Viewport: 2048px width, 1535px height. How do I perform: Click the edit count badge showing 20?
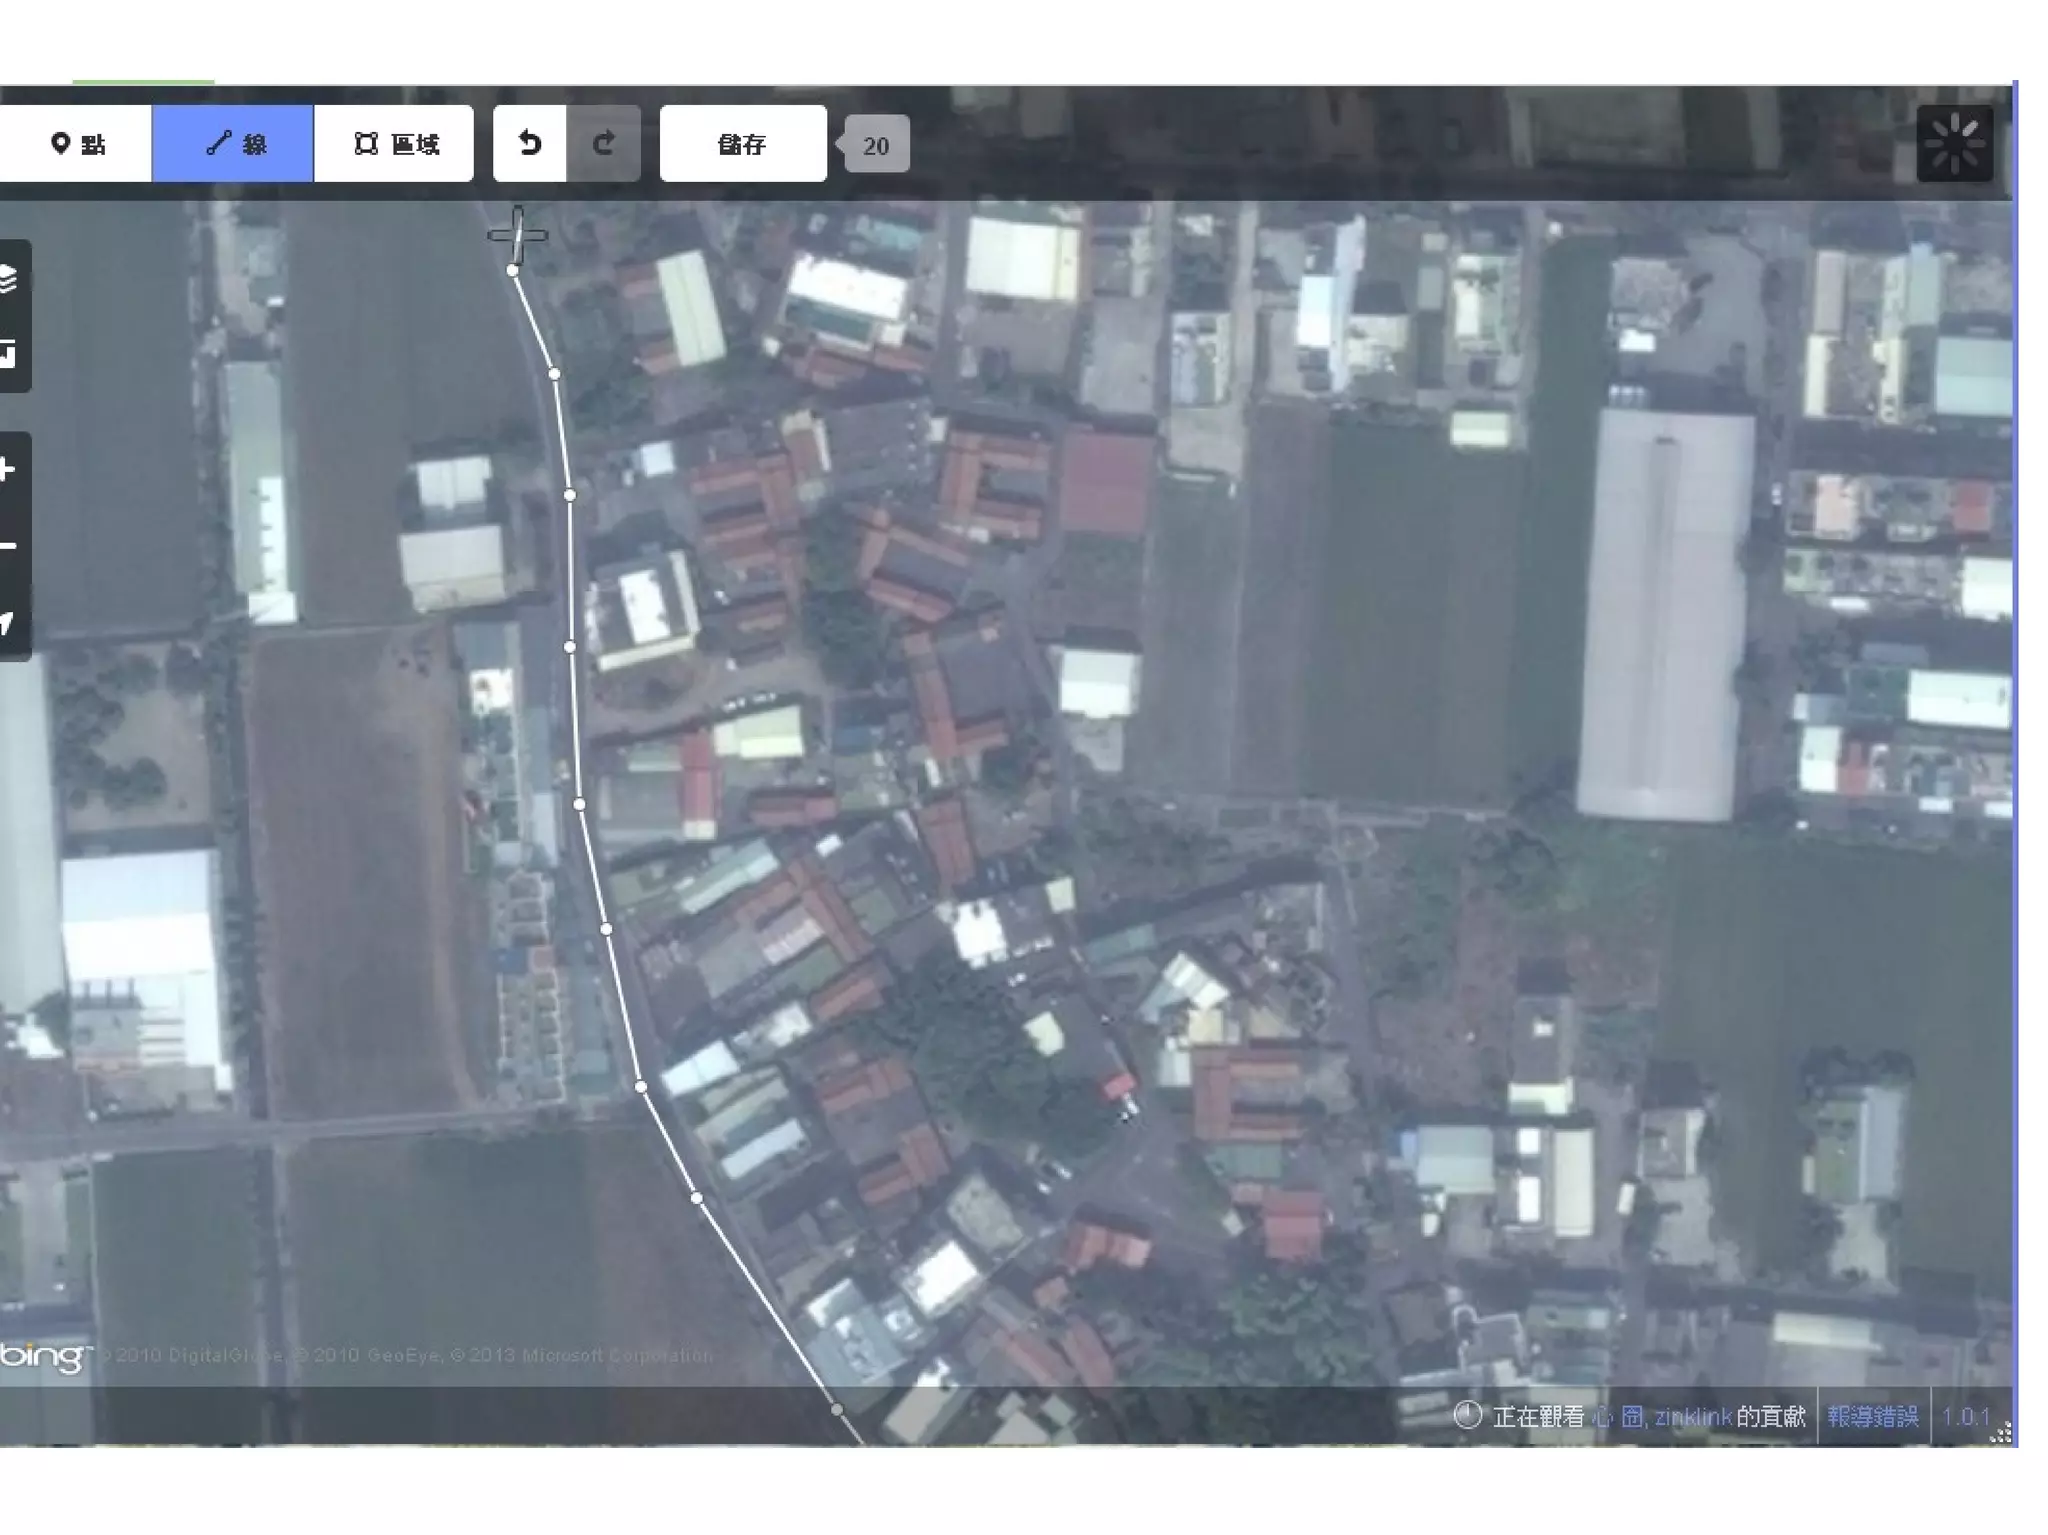click(876, 146)
